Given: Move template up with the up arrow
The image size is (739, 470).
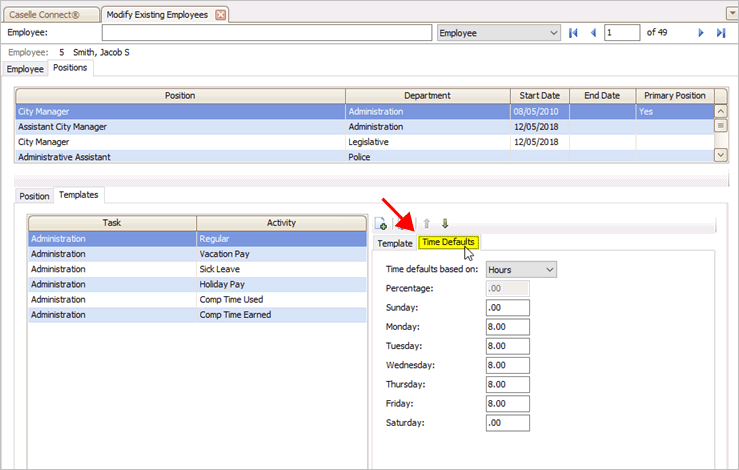Looking at the screenshot, I should coord(428,224).
